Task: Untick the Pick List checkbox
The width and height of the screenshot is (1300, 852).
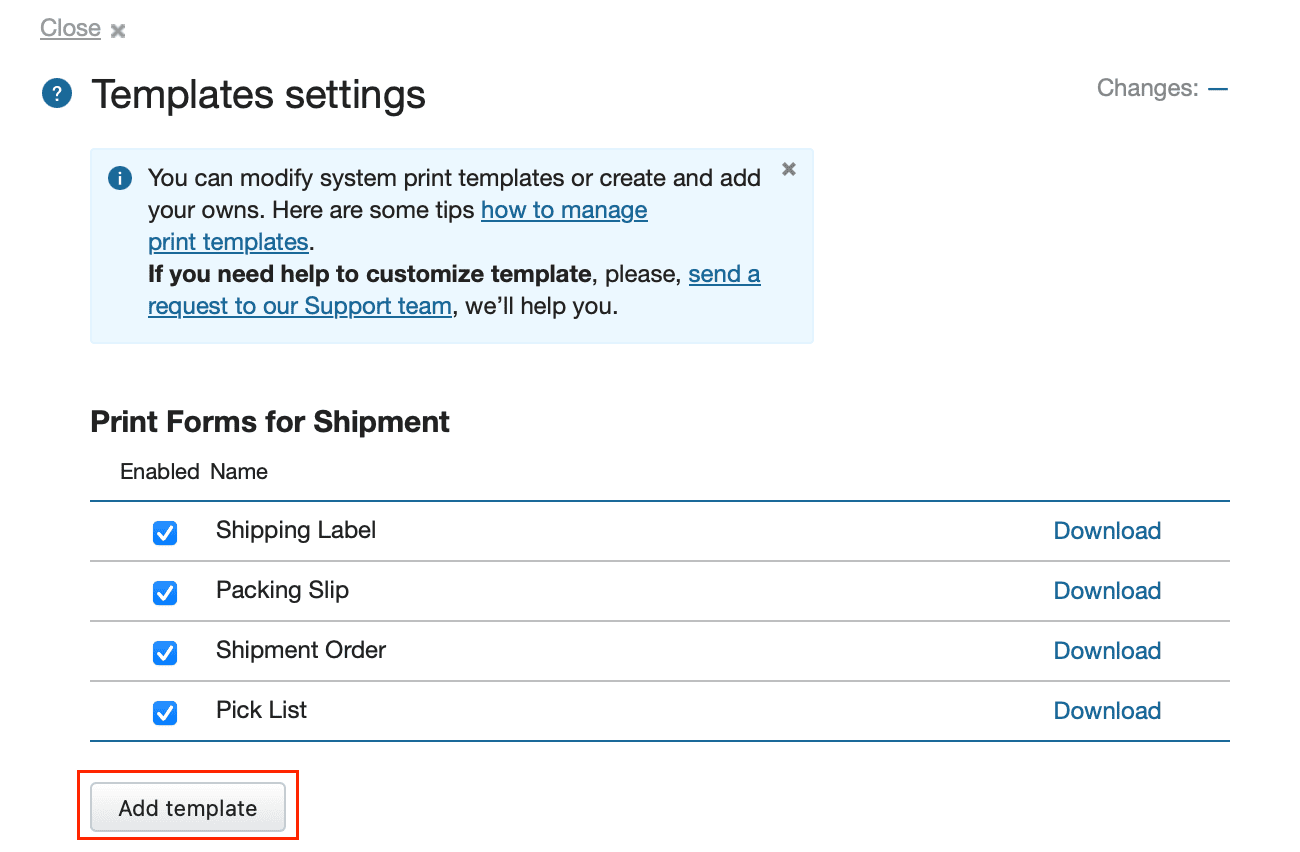Action: (x=165, y=713)
